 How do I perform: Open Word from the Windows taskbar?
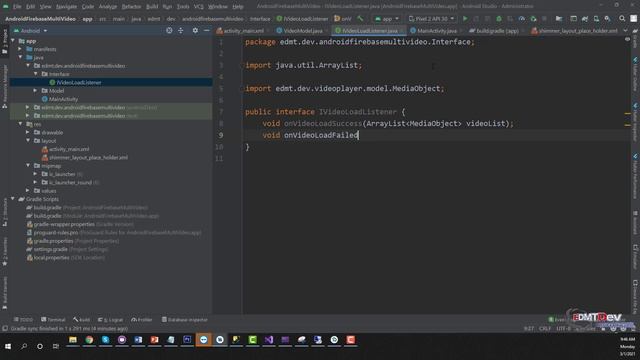[138, 340]
